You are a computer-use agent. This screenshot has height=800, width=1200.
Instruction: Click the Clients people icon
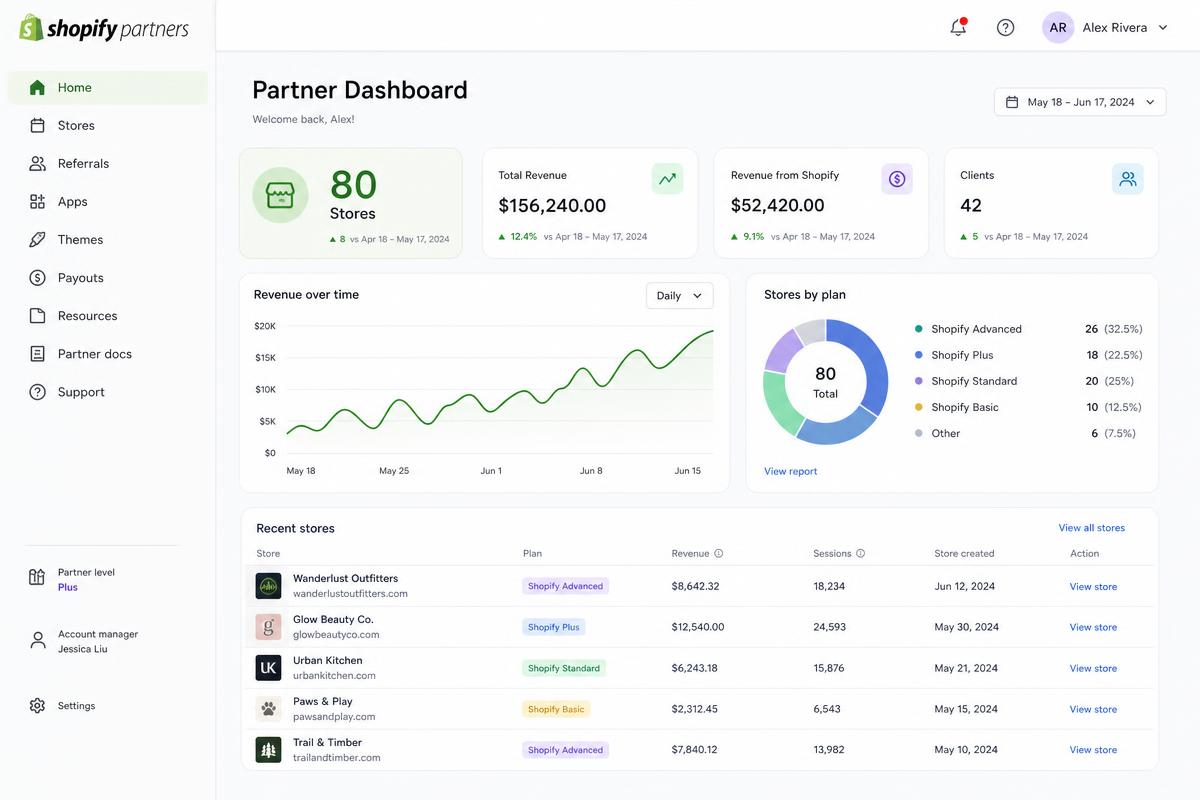click(1128, 179)
